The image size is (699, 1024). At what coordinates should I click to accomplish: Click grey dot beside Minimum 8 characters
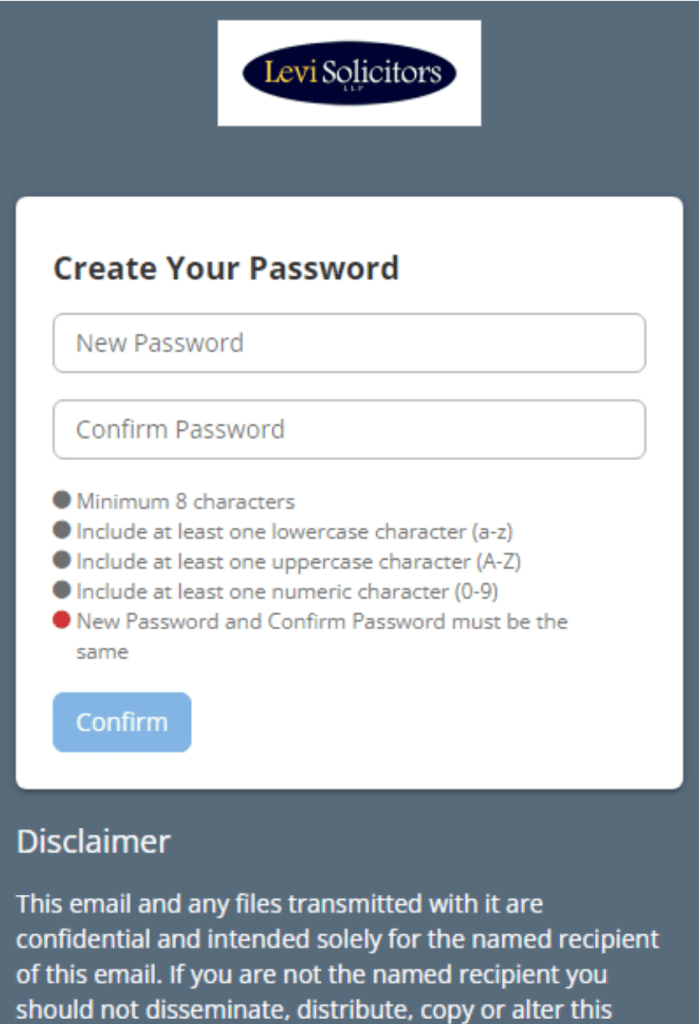(62, 500)
